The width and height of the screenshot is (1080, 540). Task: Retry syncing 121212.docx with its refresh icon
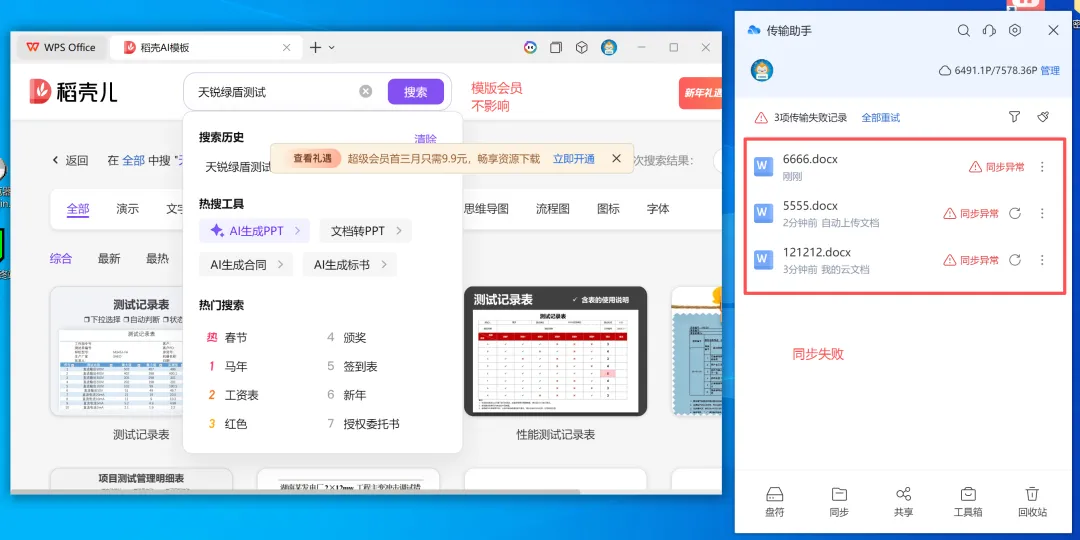pos(1015,260)
